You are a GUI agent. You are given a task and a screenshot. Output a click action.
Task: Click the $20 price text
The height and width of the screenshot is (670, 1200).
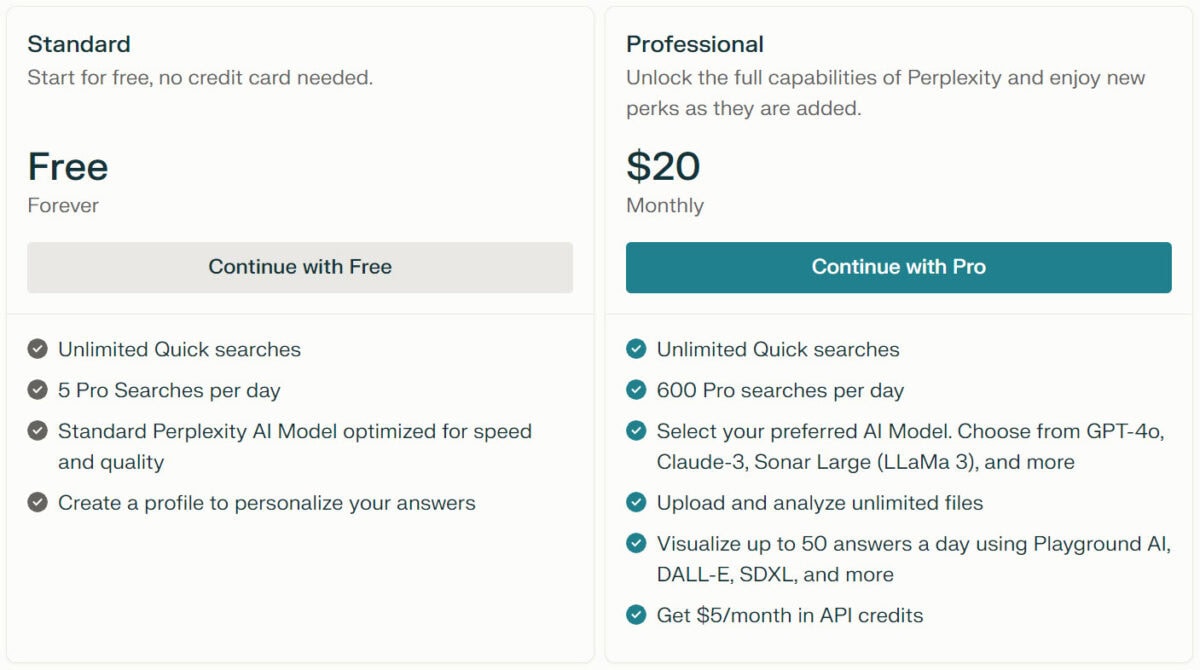click(663, 166)
